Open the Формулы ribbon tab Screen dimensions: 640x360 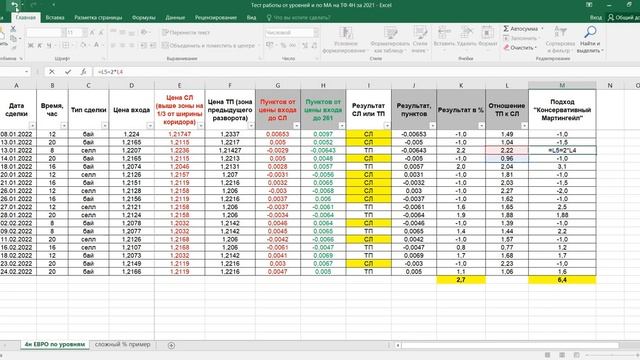(144, 18)
